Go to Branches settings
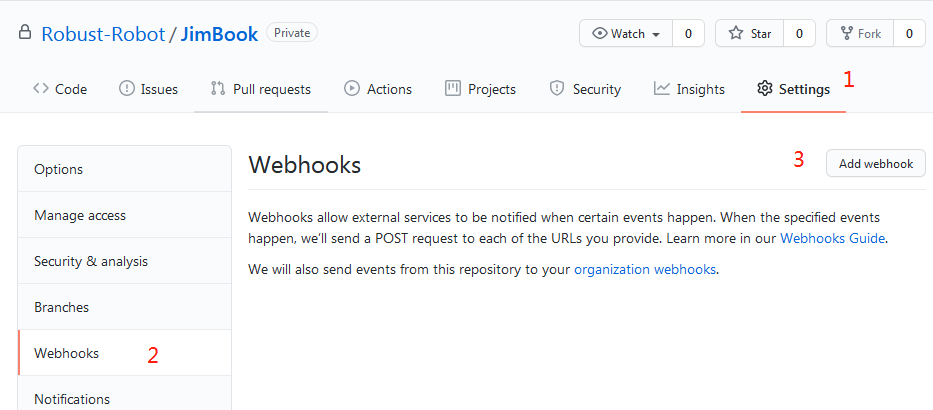This screenshot has width=933, height=410. point(124,307)
